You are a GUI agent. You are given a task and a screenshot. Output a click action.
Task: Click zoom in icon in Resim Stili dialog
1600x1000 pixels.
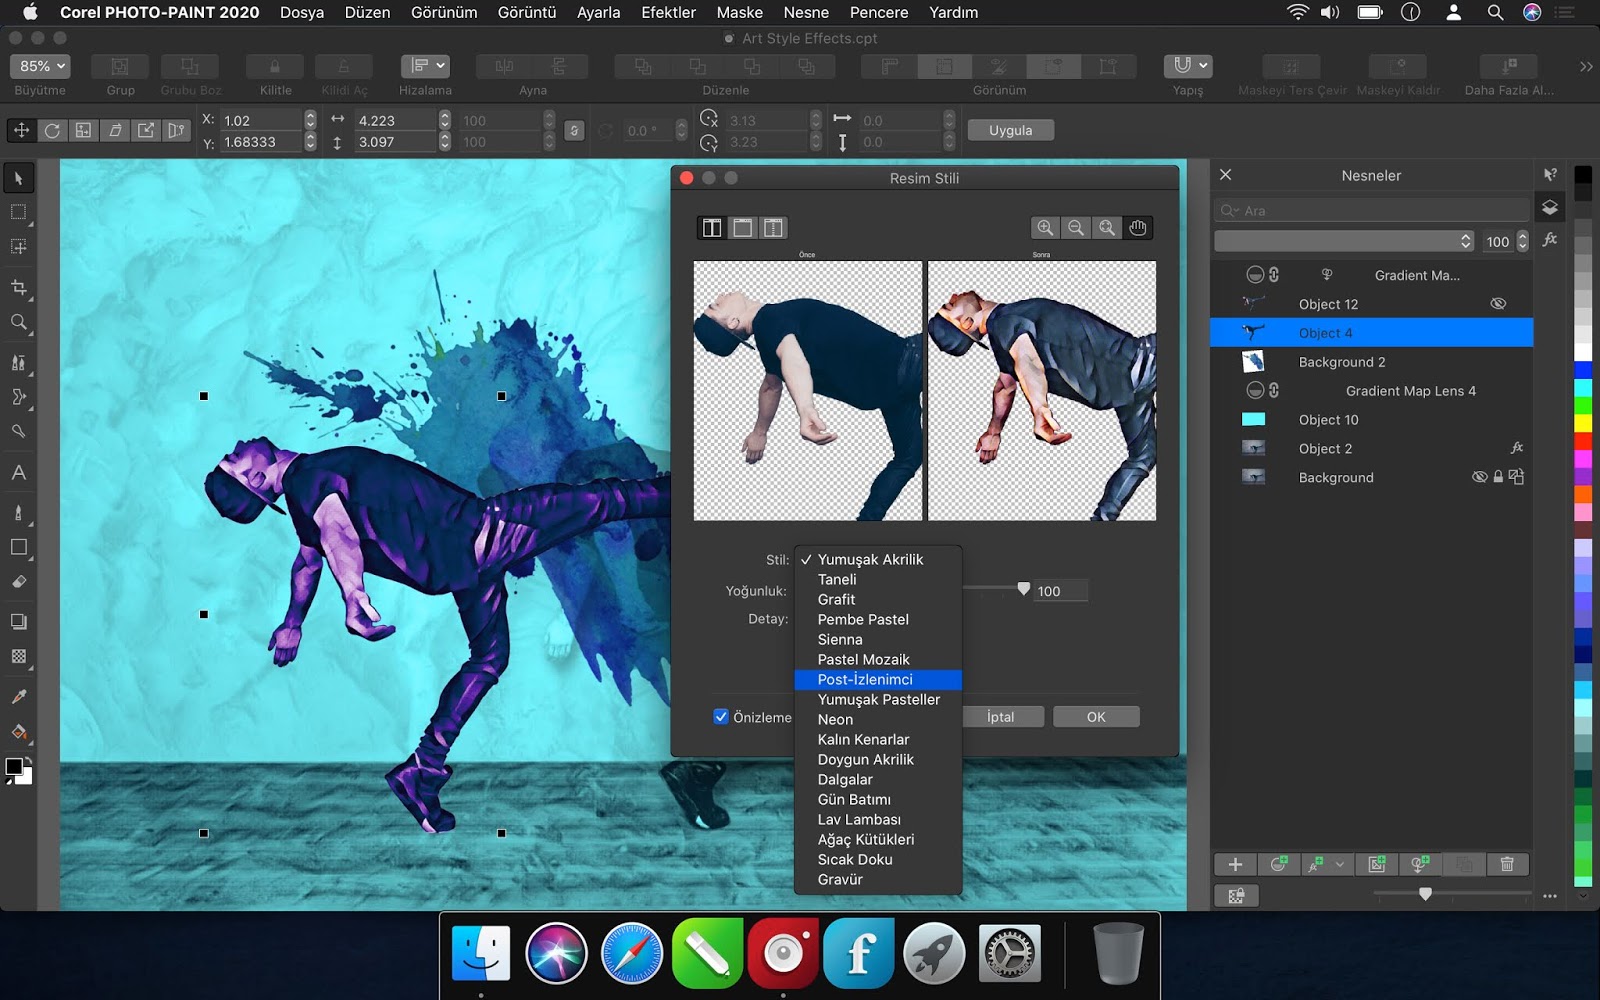coord(1045,228)
